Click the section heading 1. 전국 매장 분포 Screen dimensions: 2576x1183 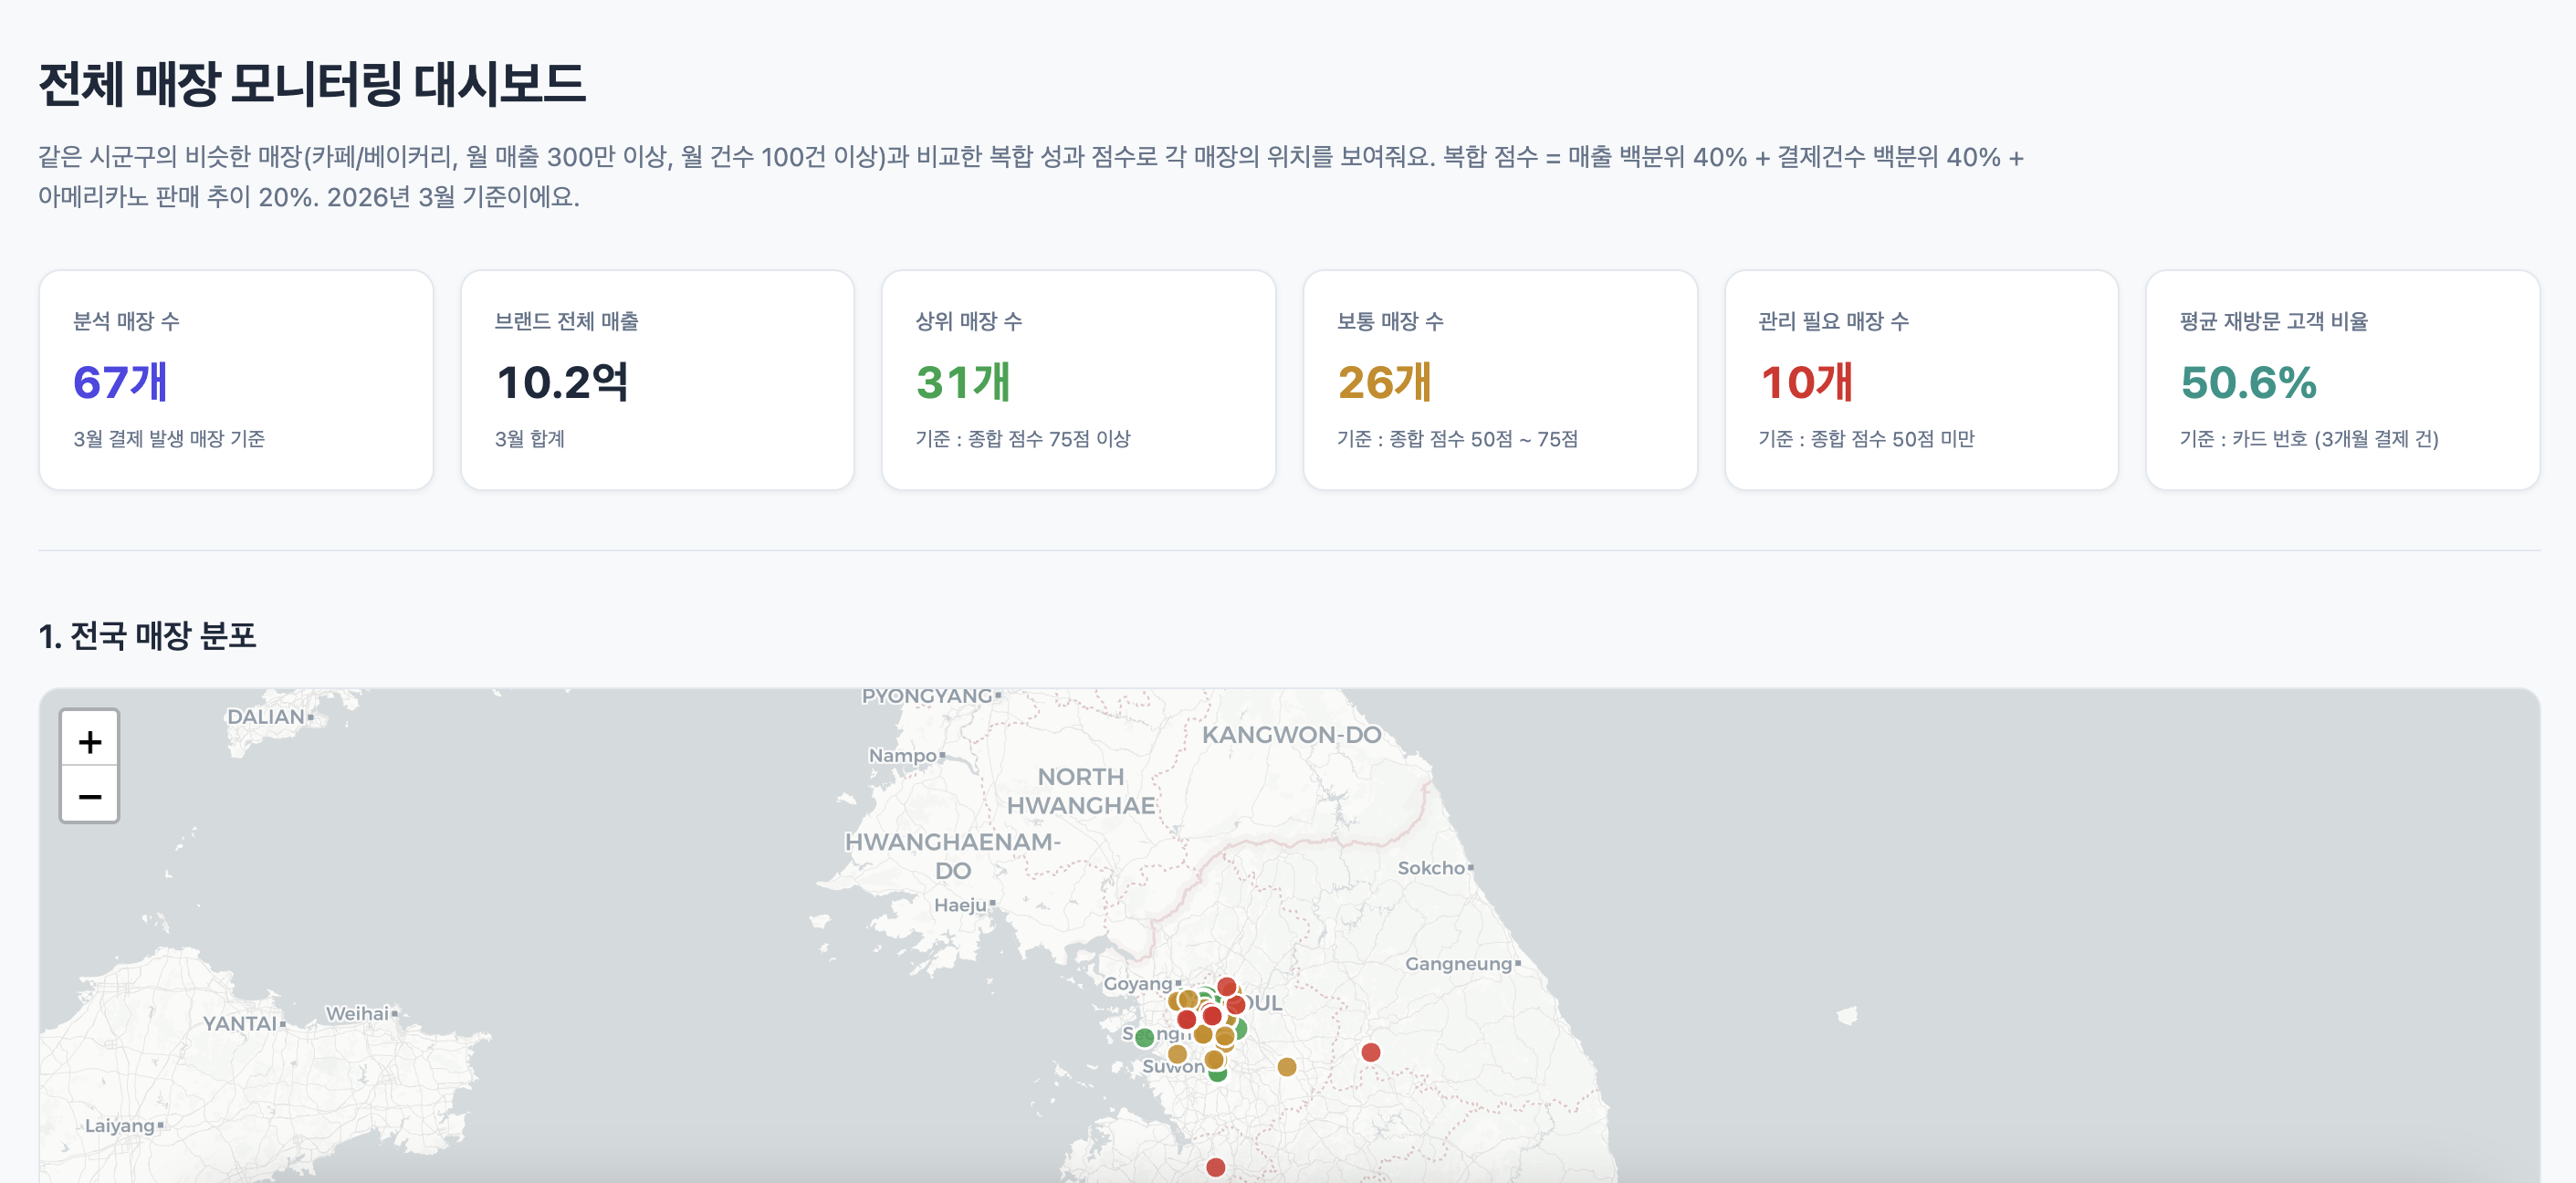(x=147, y=635)
